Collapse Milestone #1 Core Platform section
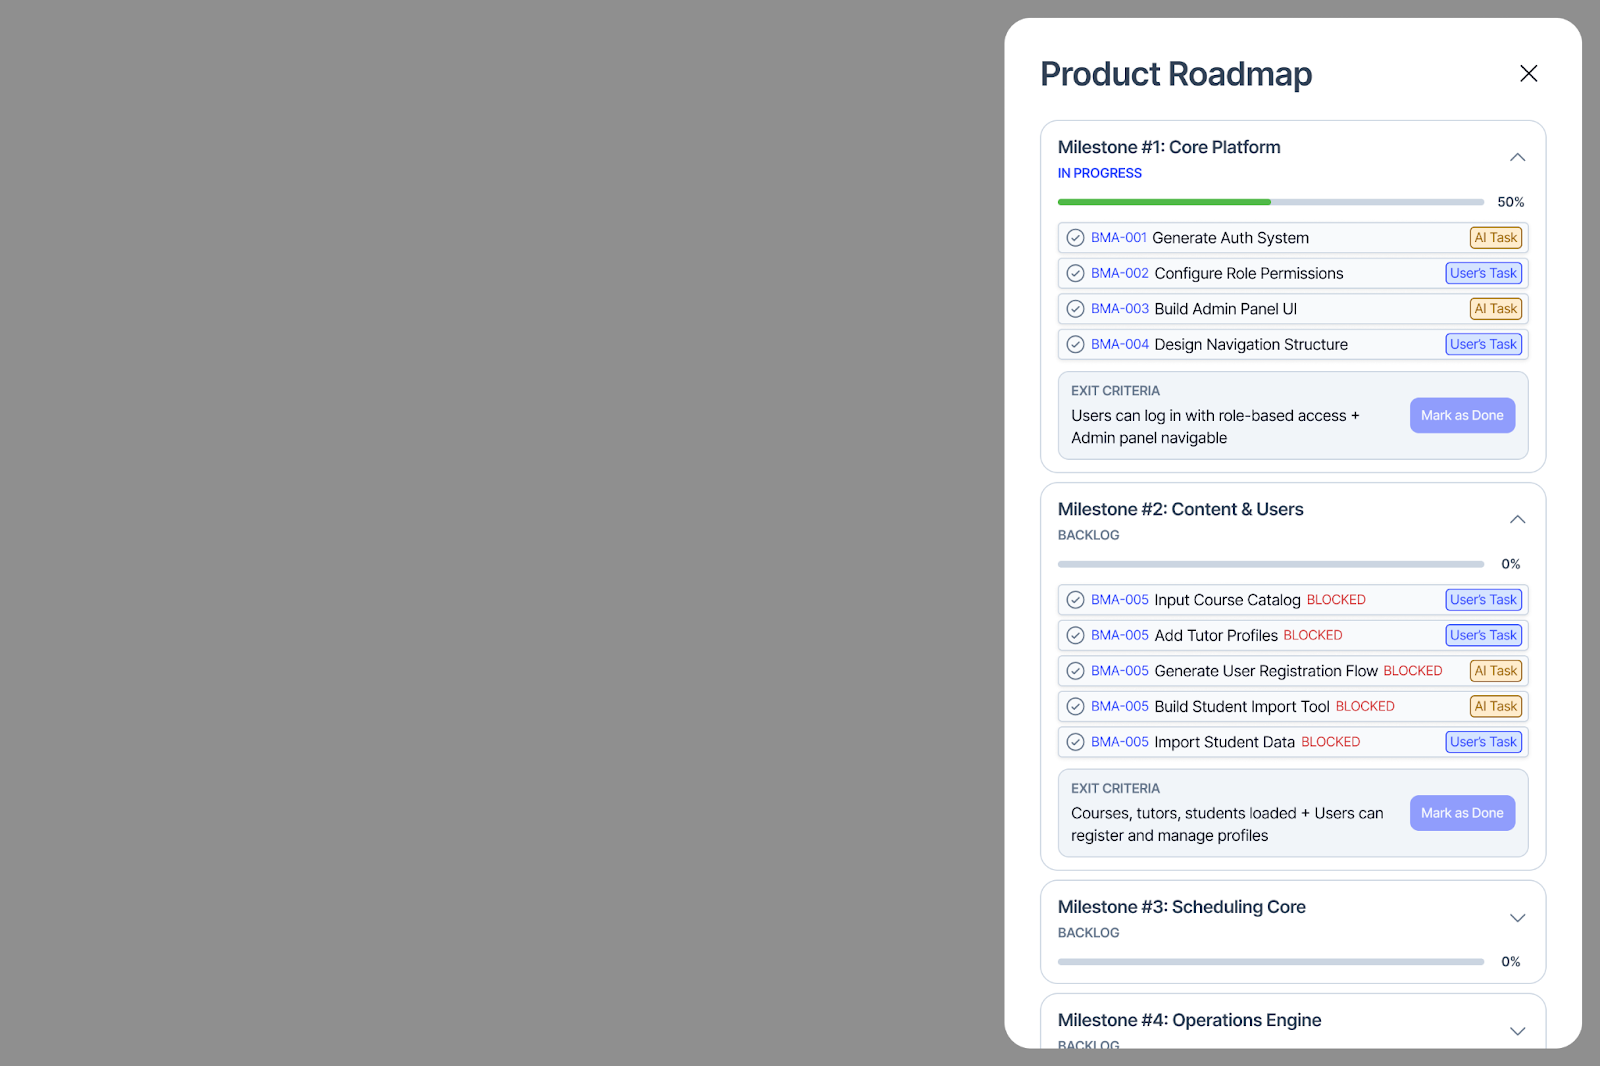The image size is (1600, 1066). (1517, 157)
